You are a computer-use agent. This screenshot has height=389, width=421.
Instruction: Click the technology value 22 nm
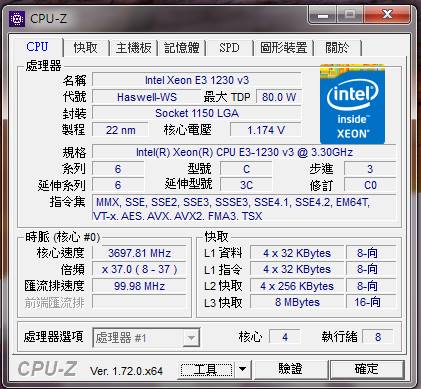pos(120,130)
